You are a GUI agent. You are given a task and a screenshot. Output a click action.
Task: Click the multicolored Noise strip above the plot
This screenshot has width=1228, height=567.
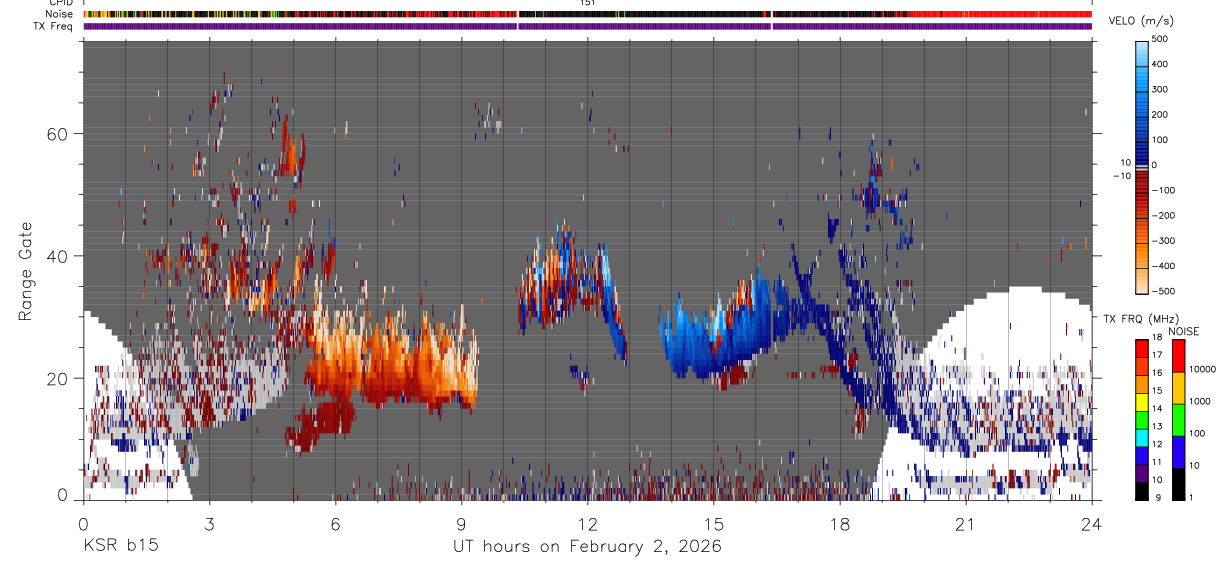pos(587,14)
